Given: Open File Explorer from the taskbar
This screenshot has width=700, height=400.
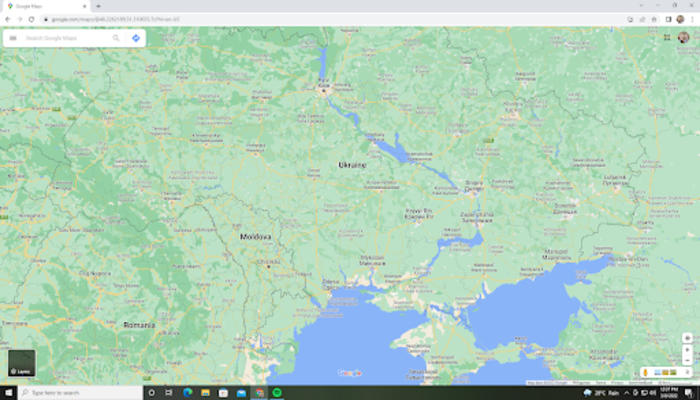Looking at the screenshot, I should point(205,393).
